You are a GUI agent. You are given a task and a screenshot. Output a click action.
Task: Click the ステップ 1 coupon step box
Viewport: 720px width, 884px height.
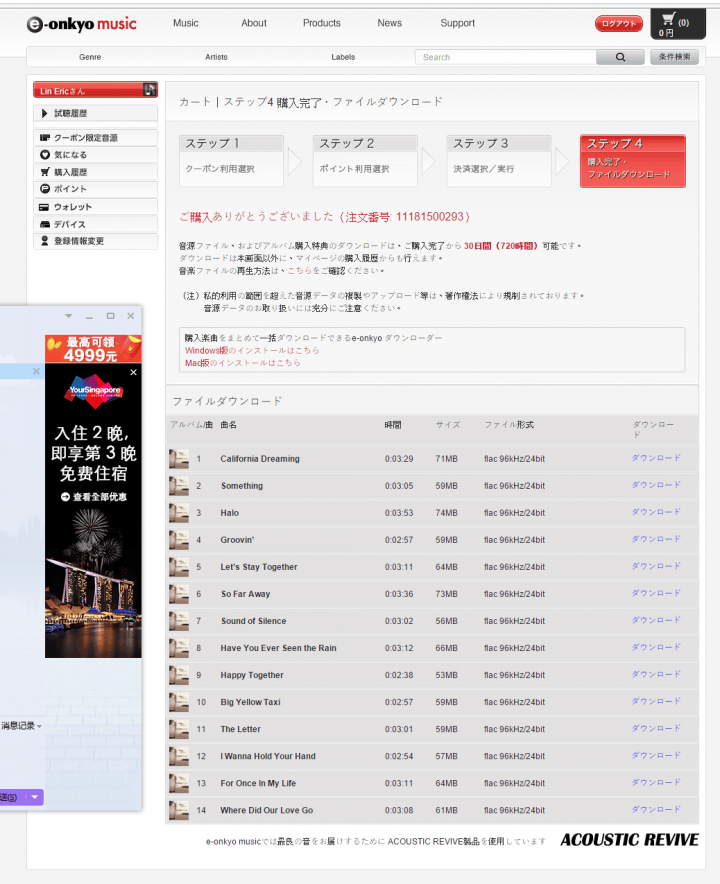(x=231, y=160)
